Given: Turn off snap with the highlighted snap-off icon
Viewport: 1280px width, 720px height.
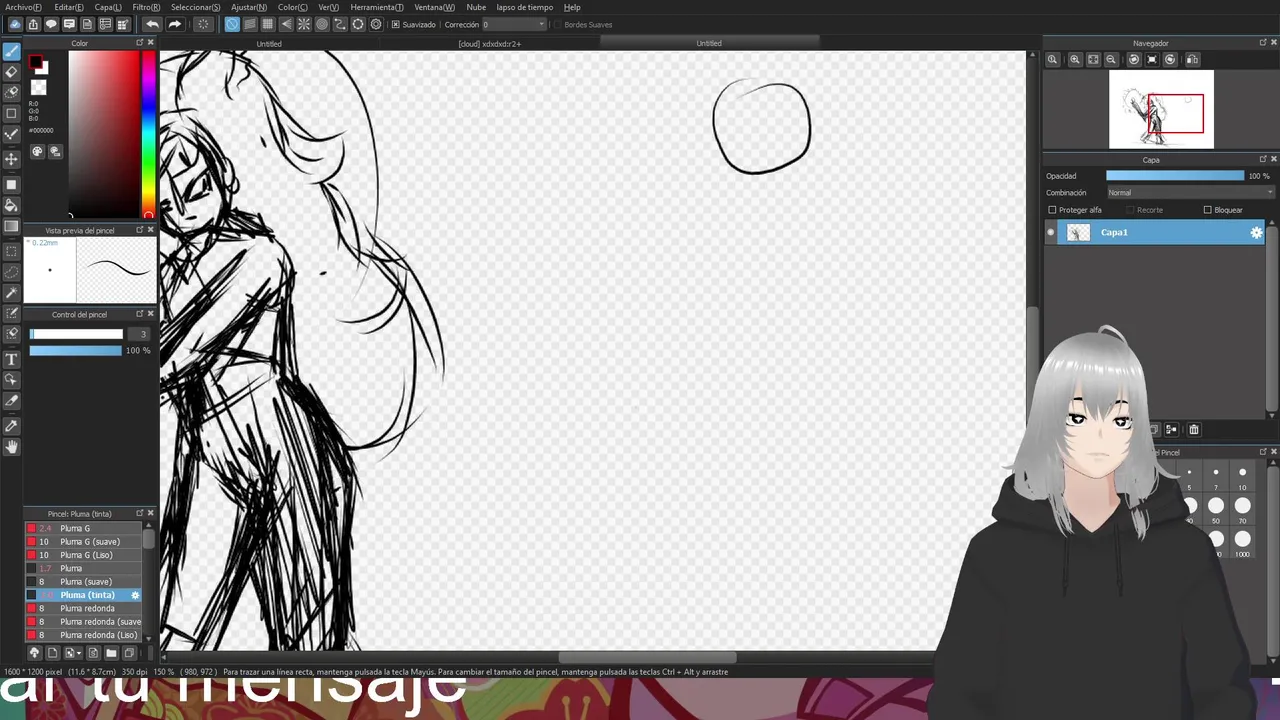Looking at the screenshot, I should tap(232, 24).
